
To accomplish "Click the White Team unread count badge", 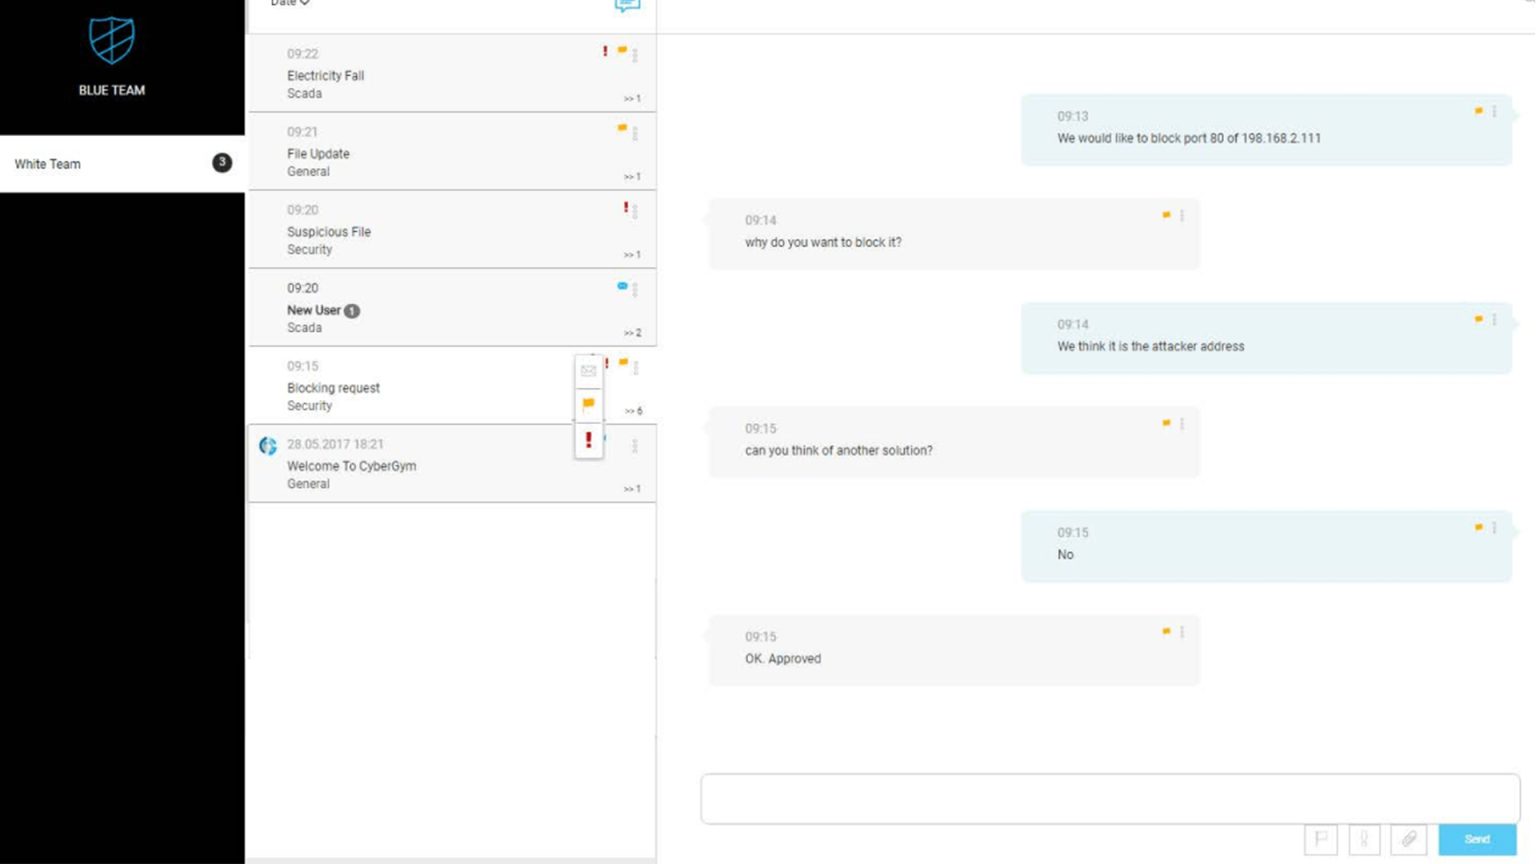I will click(x=222, y=162).
